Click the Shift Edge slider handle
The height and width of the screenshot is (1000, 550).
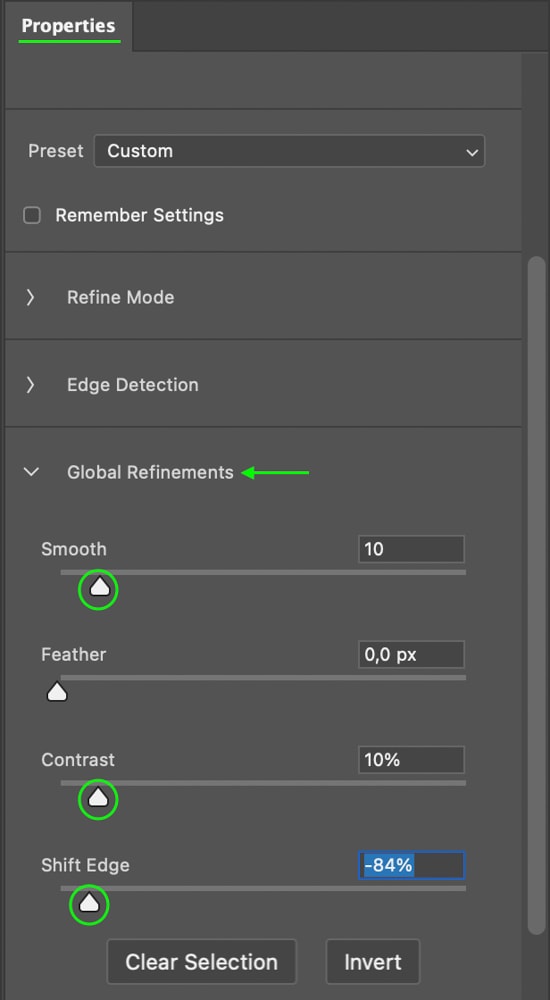point(89,902)
